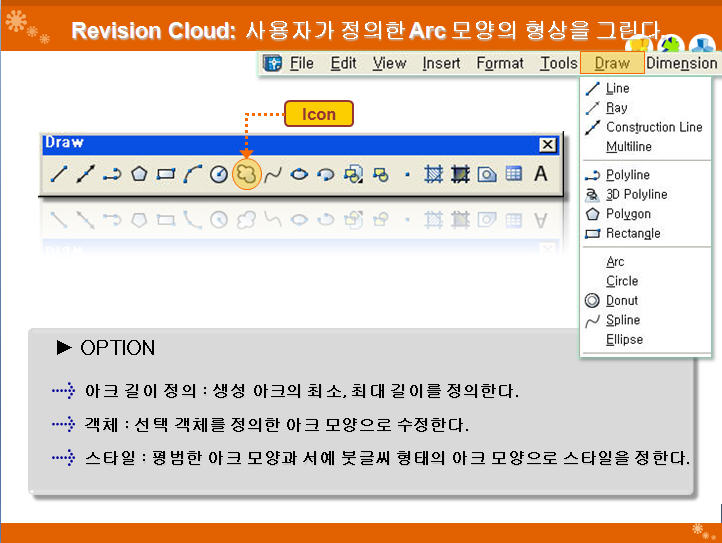
Task: Pick the Polygon tool in Draw toolbar
Action: [x=139, y=174]
